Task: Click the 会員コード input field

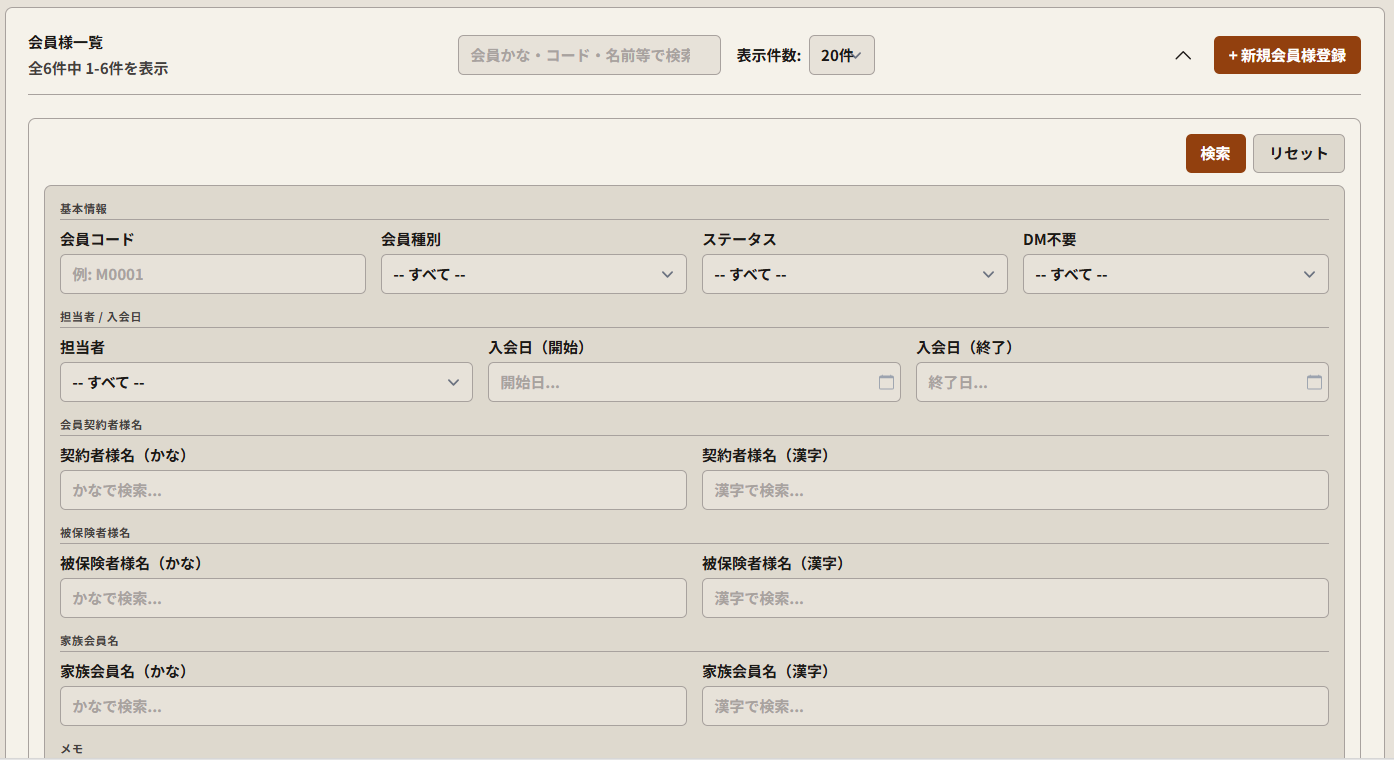Action: coord(212,274)
